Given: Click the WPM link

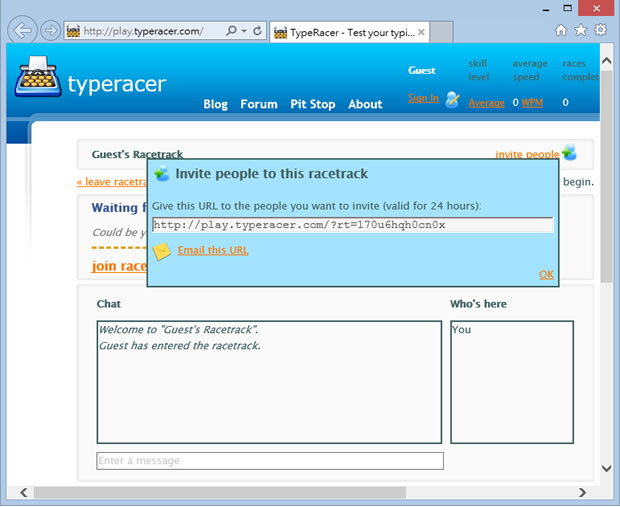Looking at the screenshot, I should point(532,103).
